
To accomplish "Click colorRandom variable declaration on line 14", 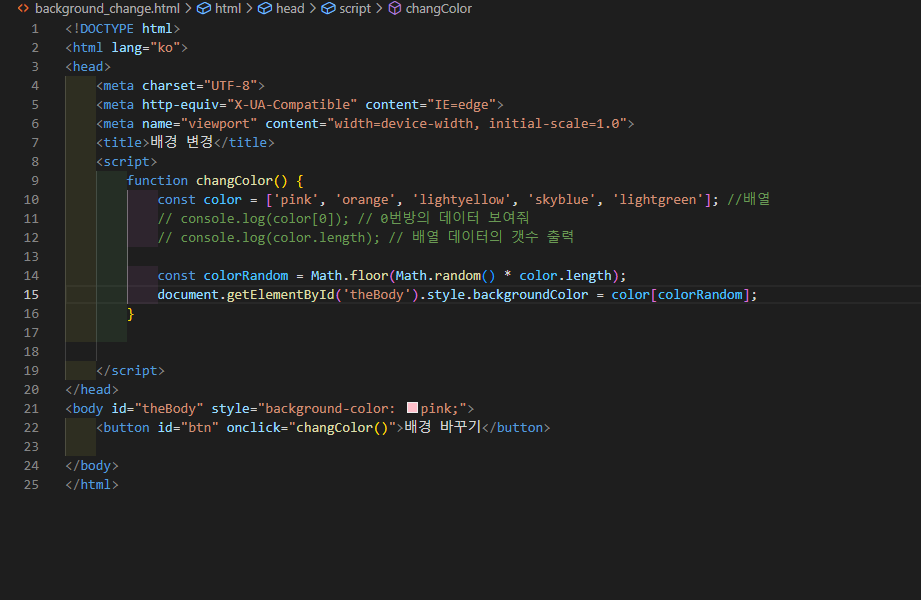I will 246,276.
